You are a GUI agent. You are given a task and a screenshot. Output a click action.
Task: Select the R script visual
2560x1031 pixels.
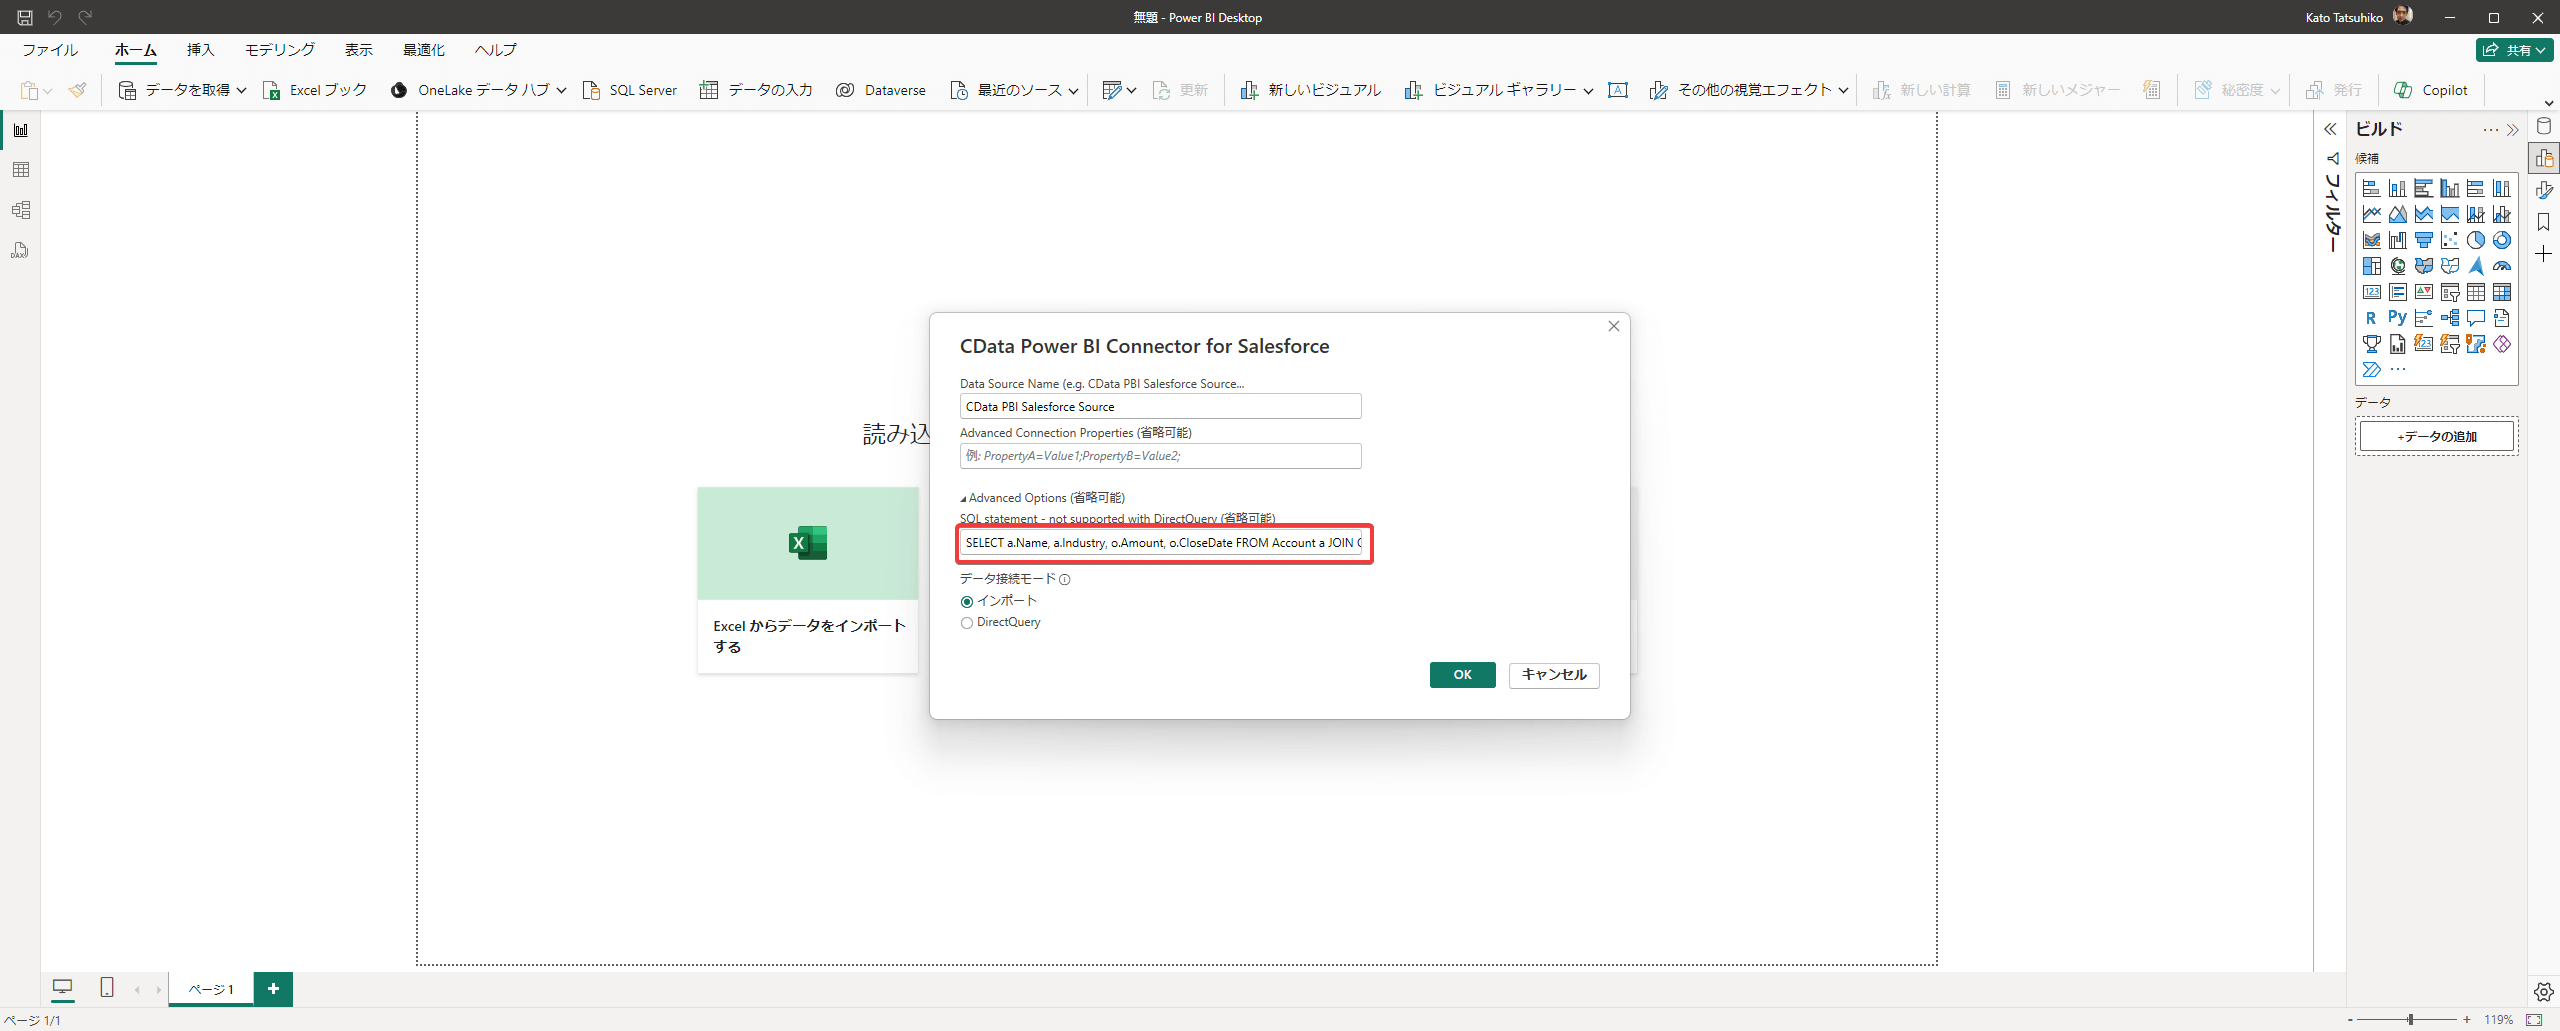click(x=2371, y=318)
